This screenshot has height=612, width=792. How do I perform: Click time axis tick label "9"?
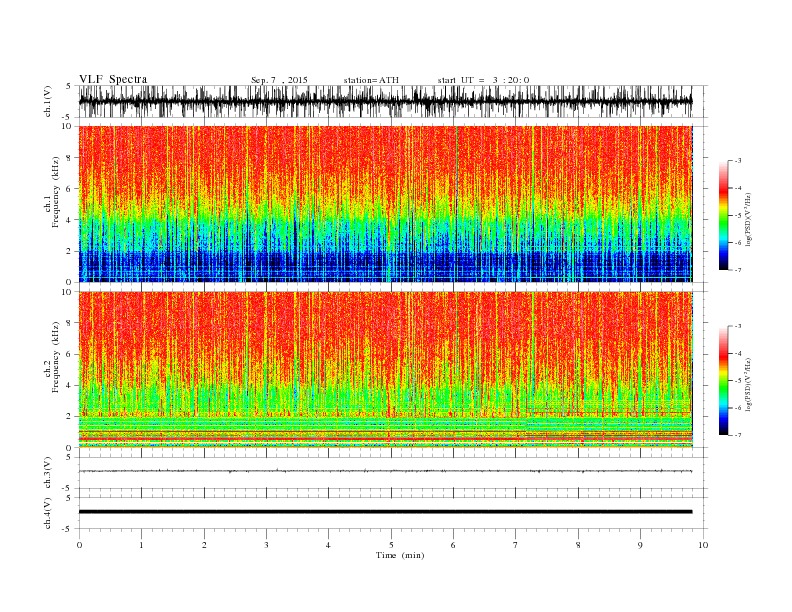click(x=640, y=545)
